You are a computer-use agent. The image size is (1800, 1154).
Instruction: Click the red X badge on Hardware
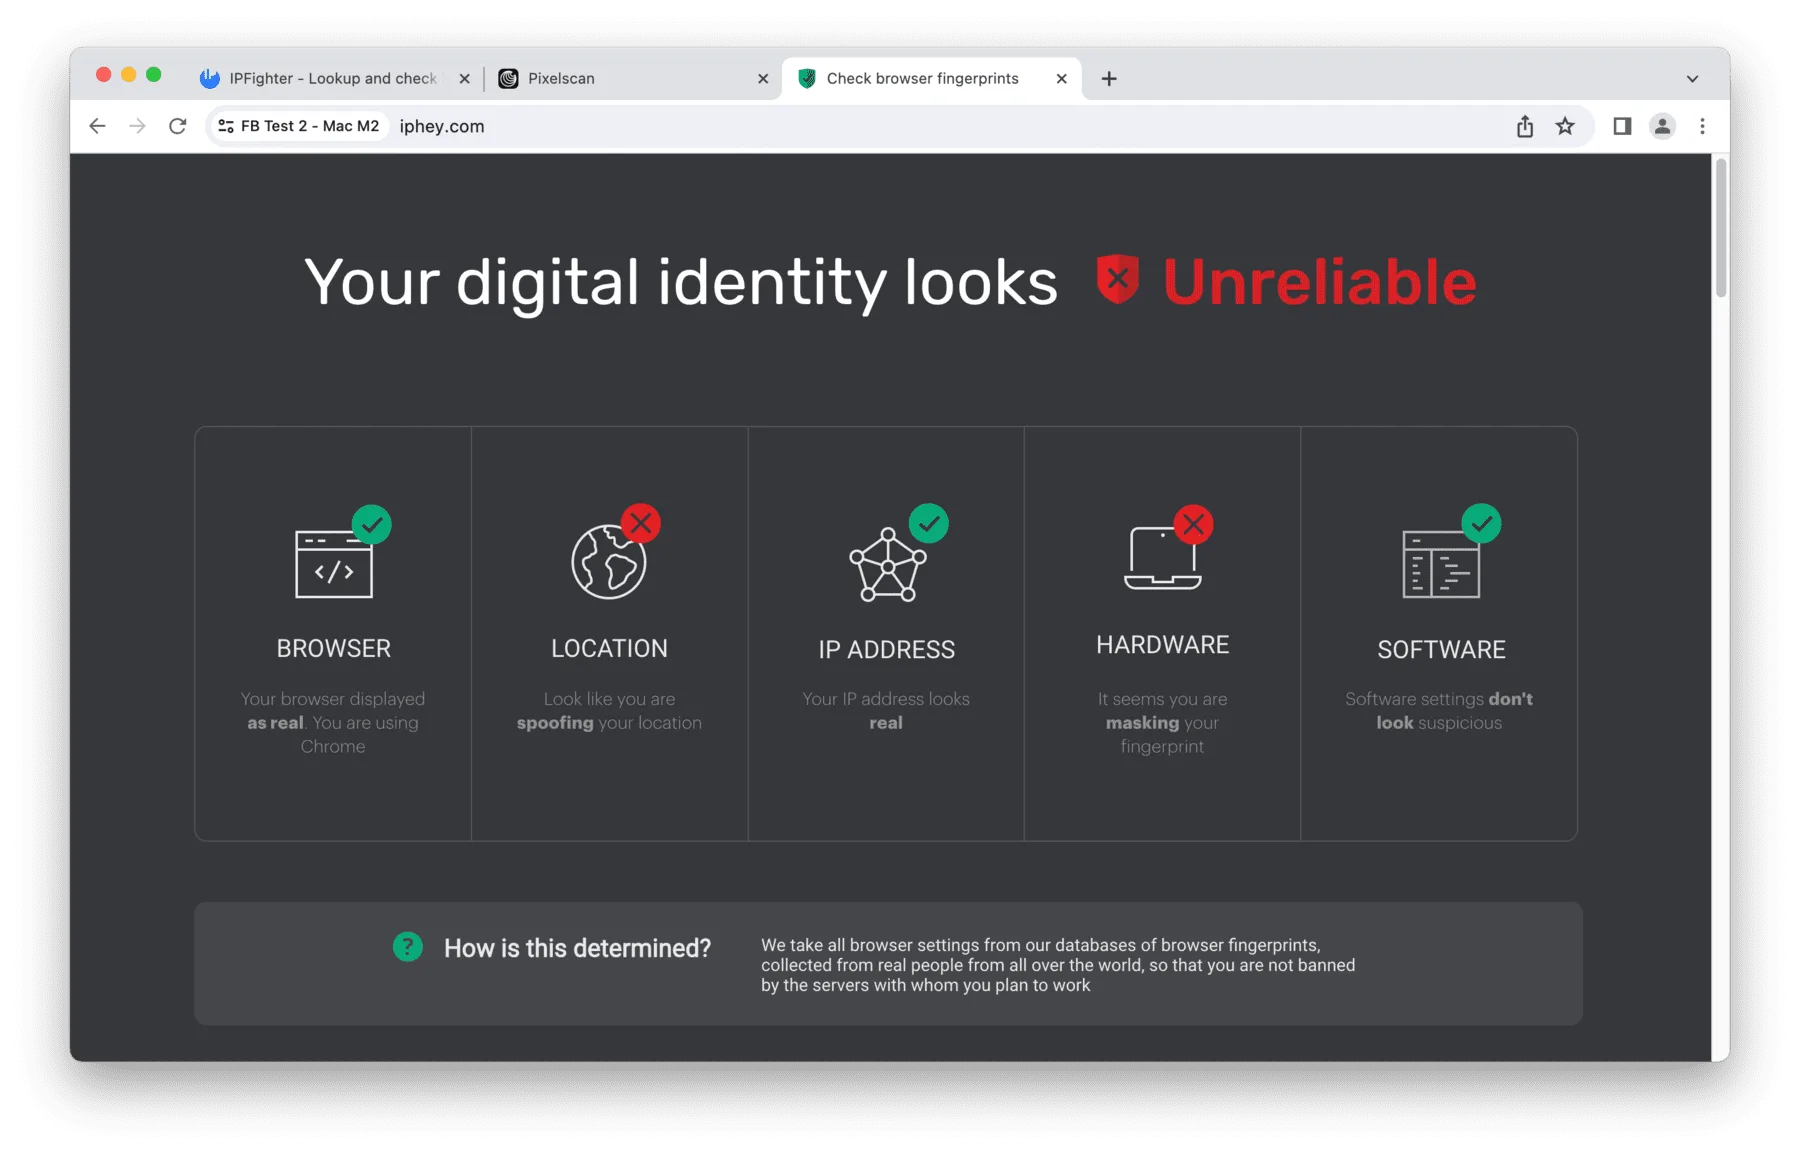point(1193,524)
